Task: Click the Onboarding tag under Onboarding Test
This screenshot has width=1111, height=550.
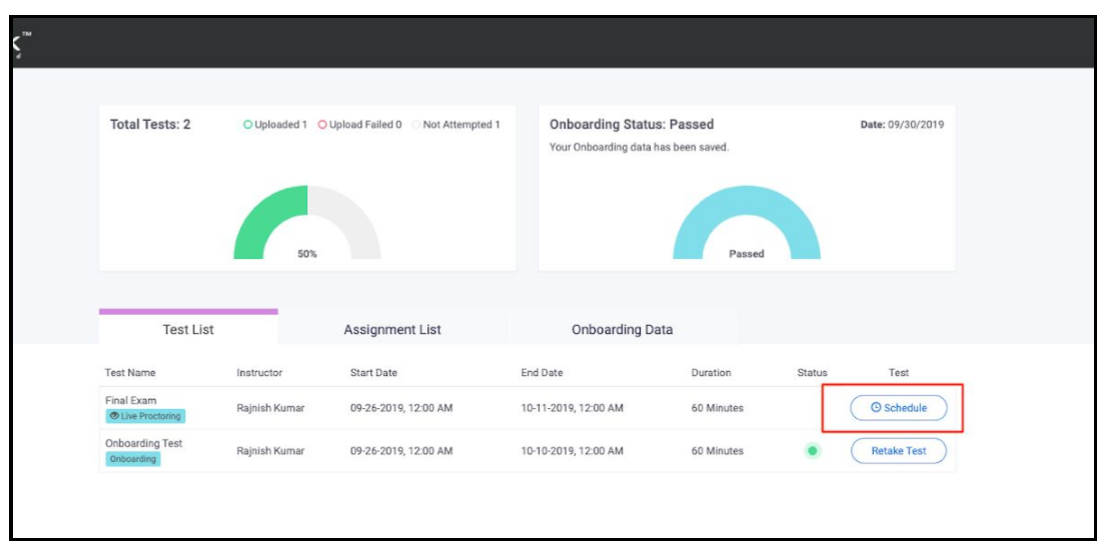Action: 133,459
